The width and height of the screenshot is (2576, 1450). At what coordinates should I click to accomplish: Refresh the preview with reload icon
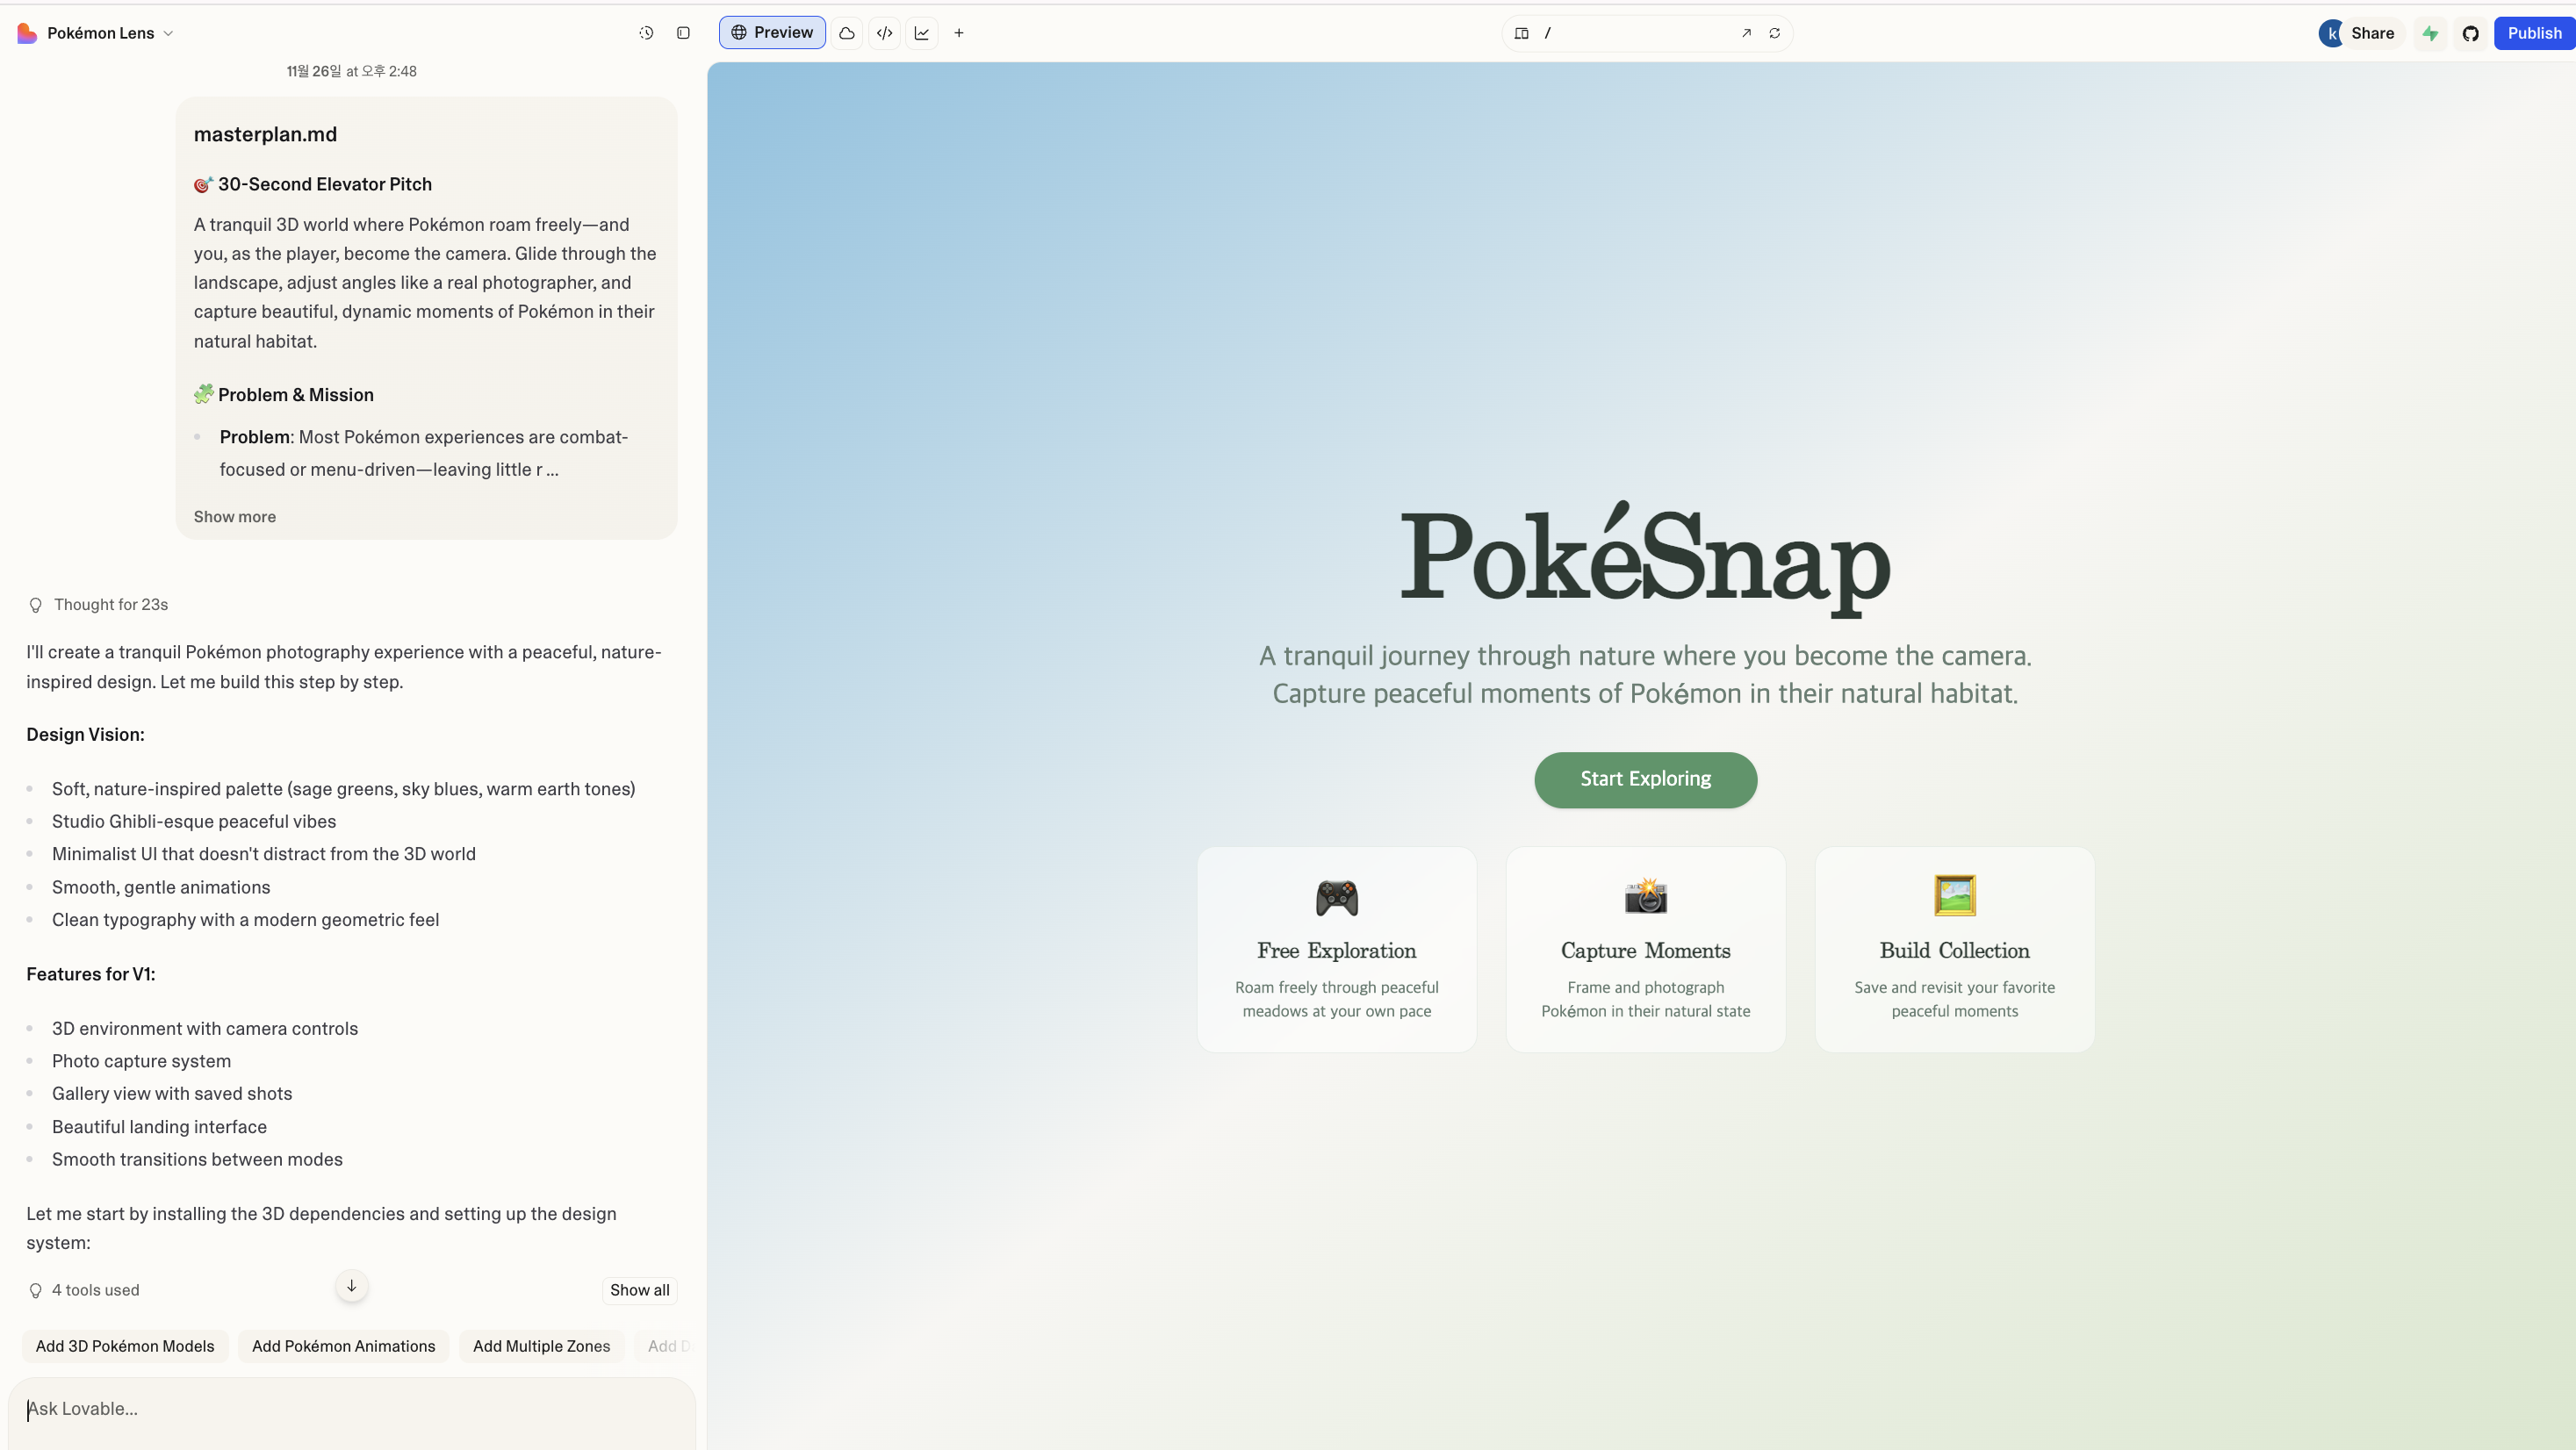[x=1774, y=33]
